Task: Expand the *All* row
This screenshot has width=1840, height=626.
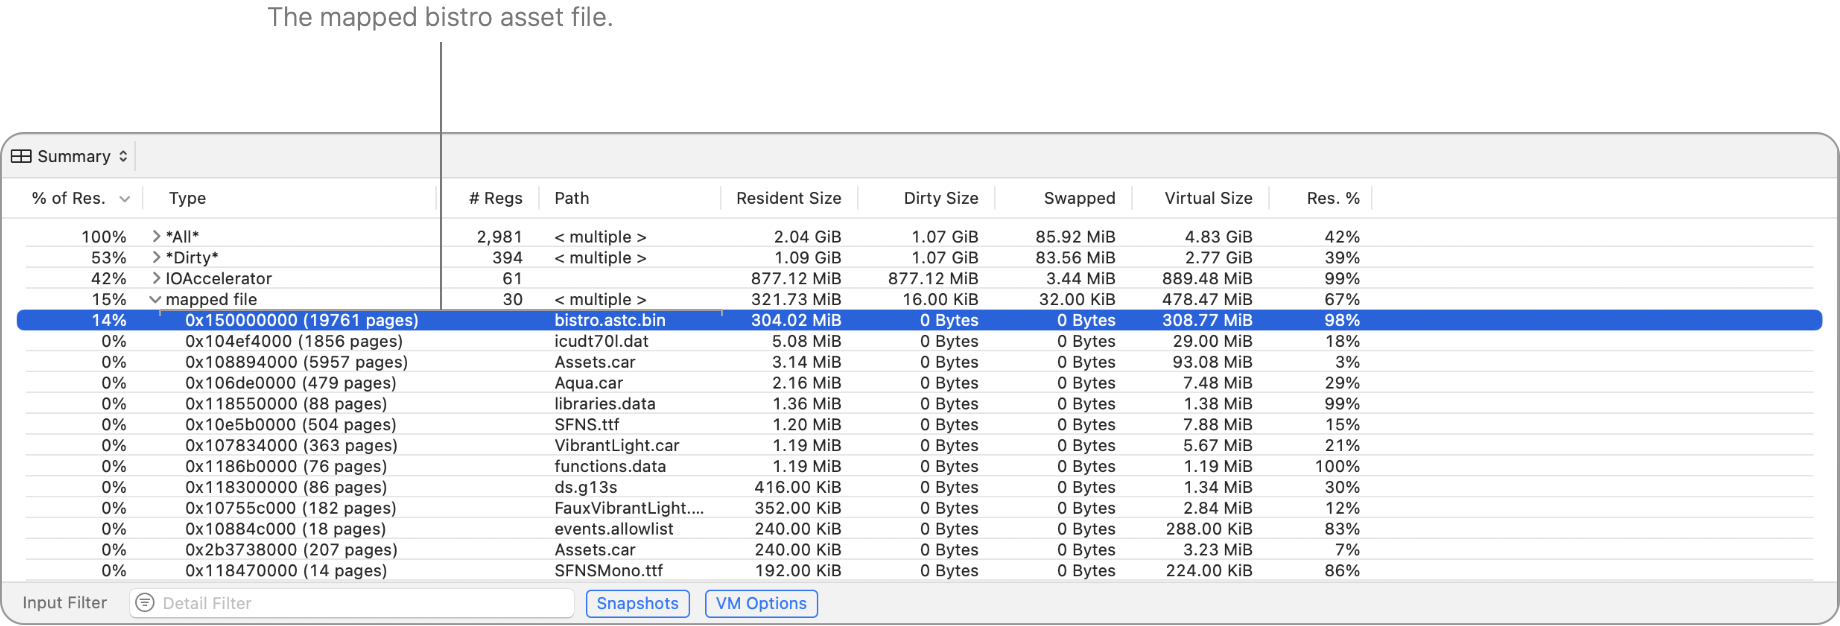Action: pyautogui.click(x=156, y=237)
